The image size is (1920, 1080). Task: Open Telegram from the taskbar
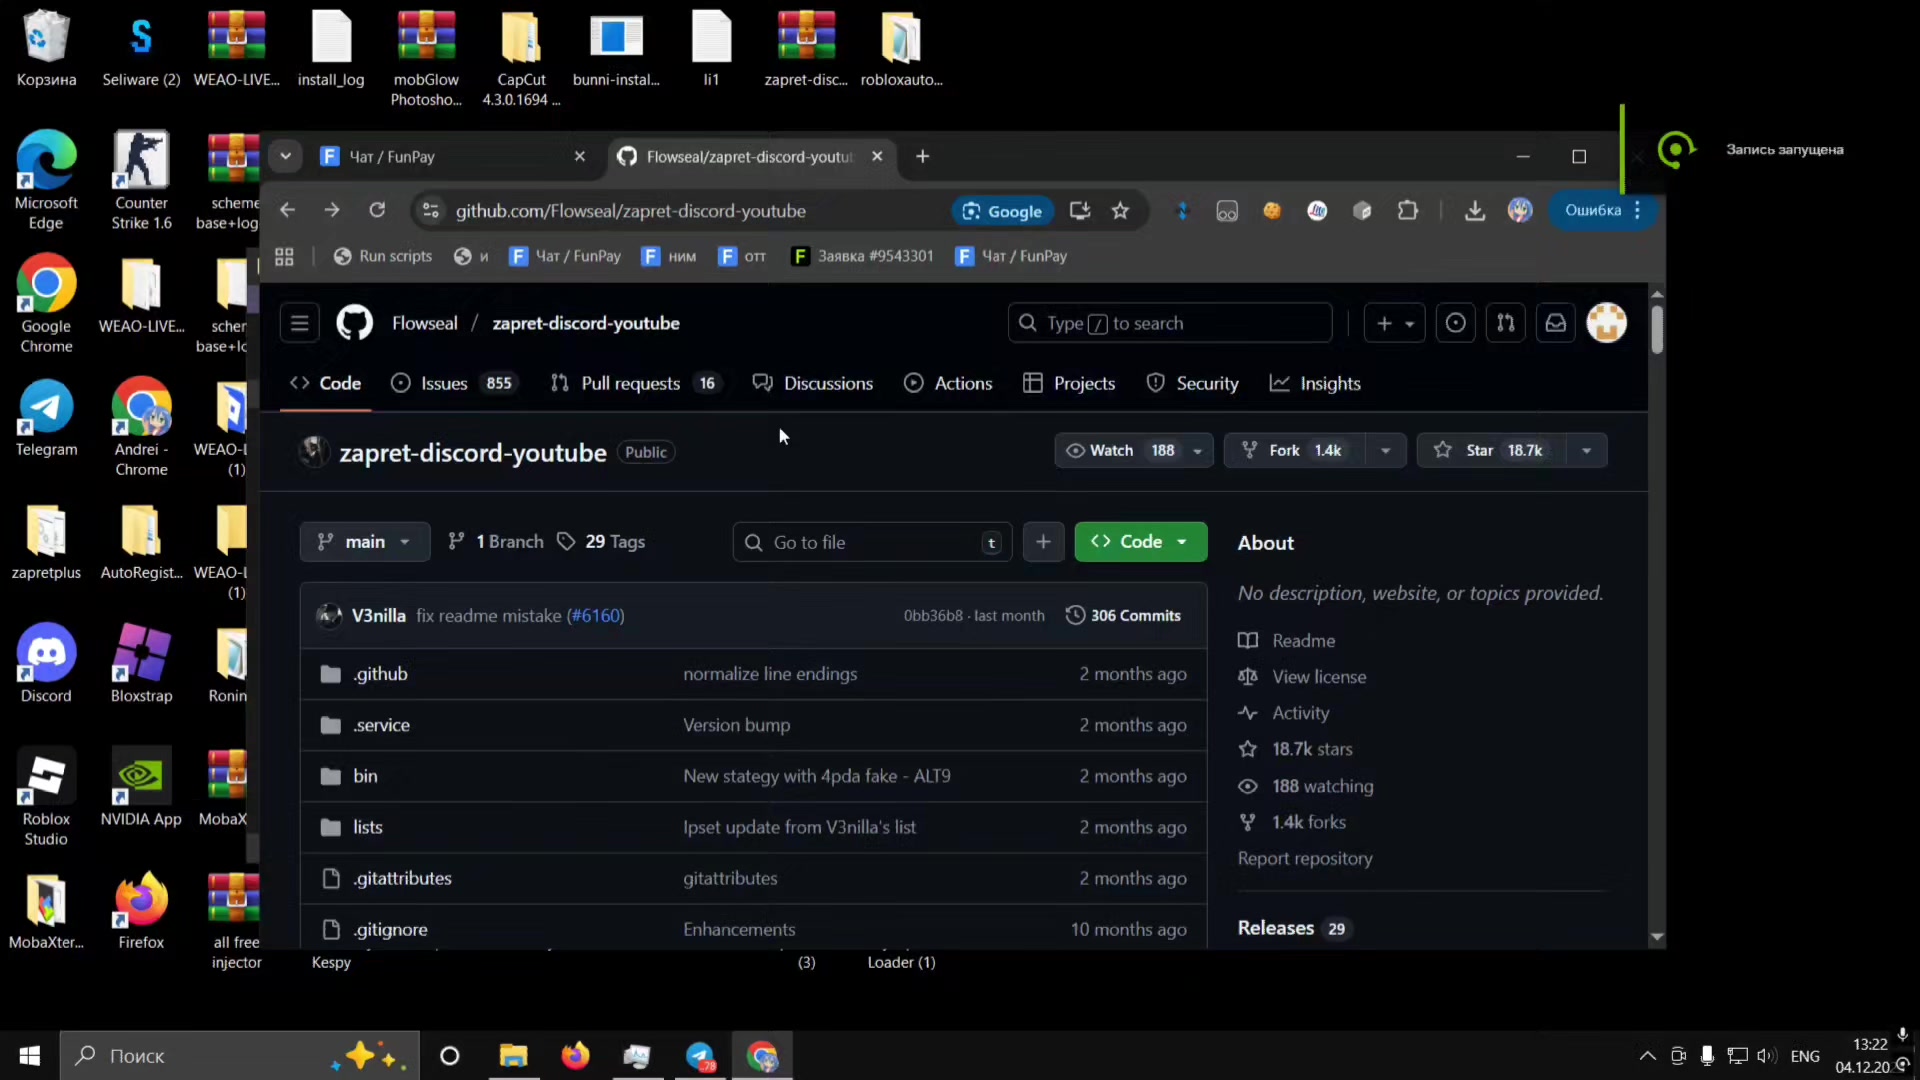coord(700,1056)
